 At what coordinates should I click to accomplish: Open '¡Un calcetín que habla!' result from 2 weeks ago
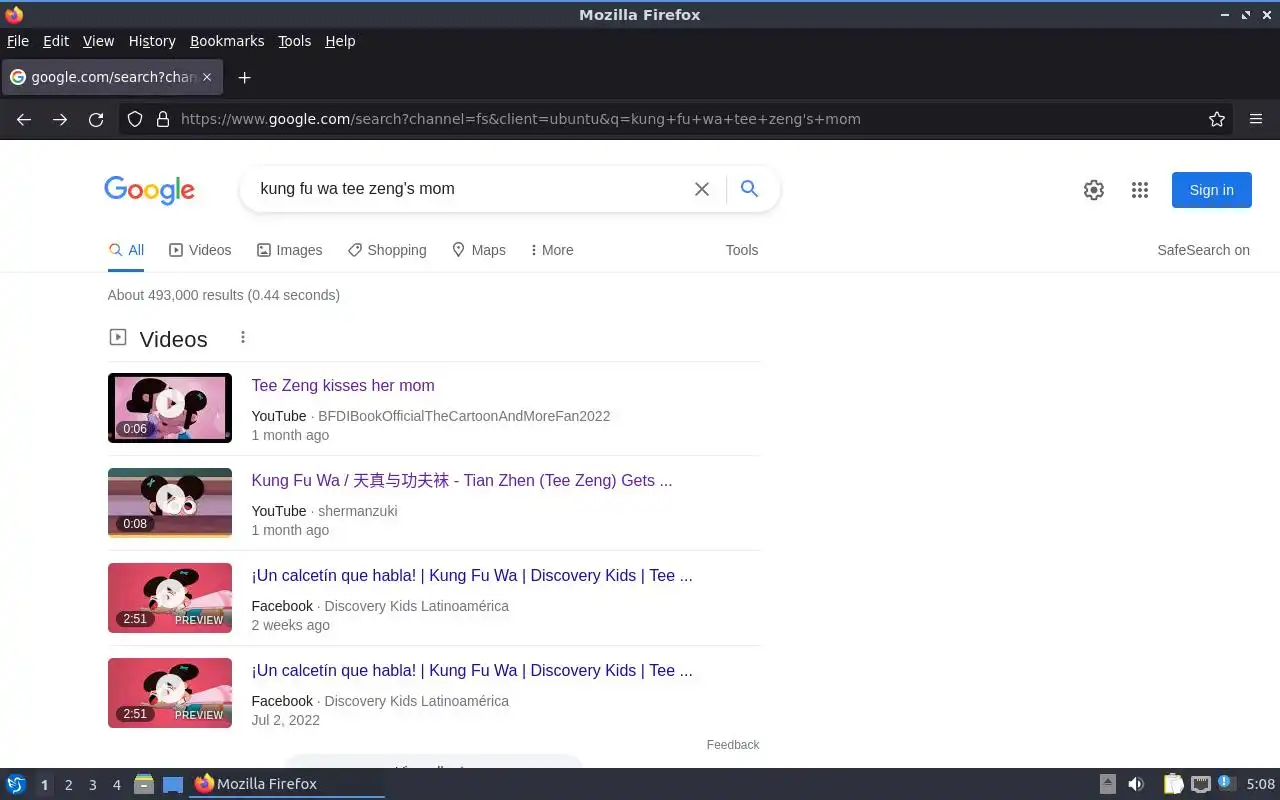pos(472,575)
